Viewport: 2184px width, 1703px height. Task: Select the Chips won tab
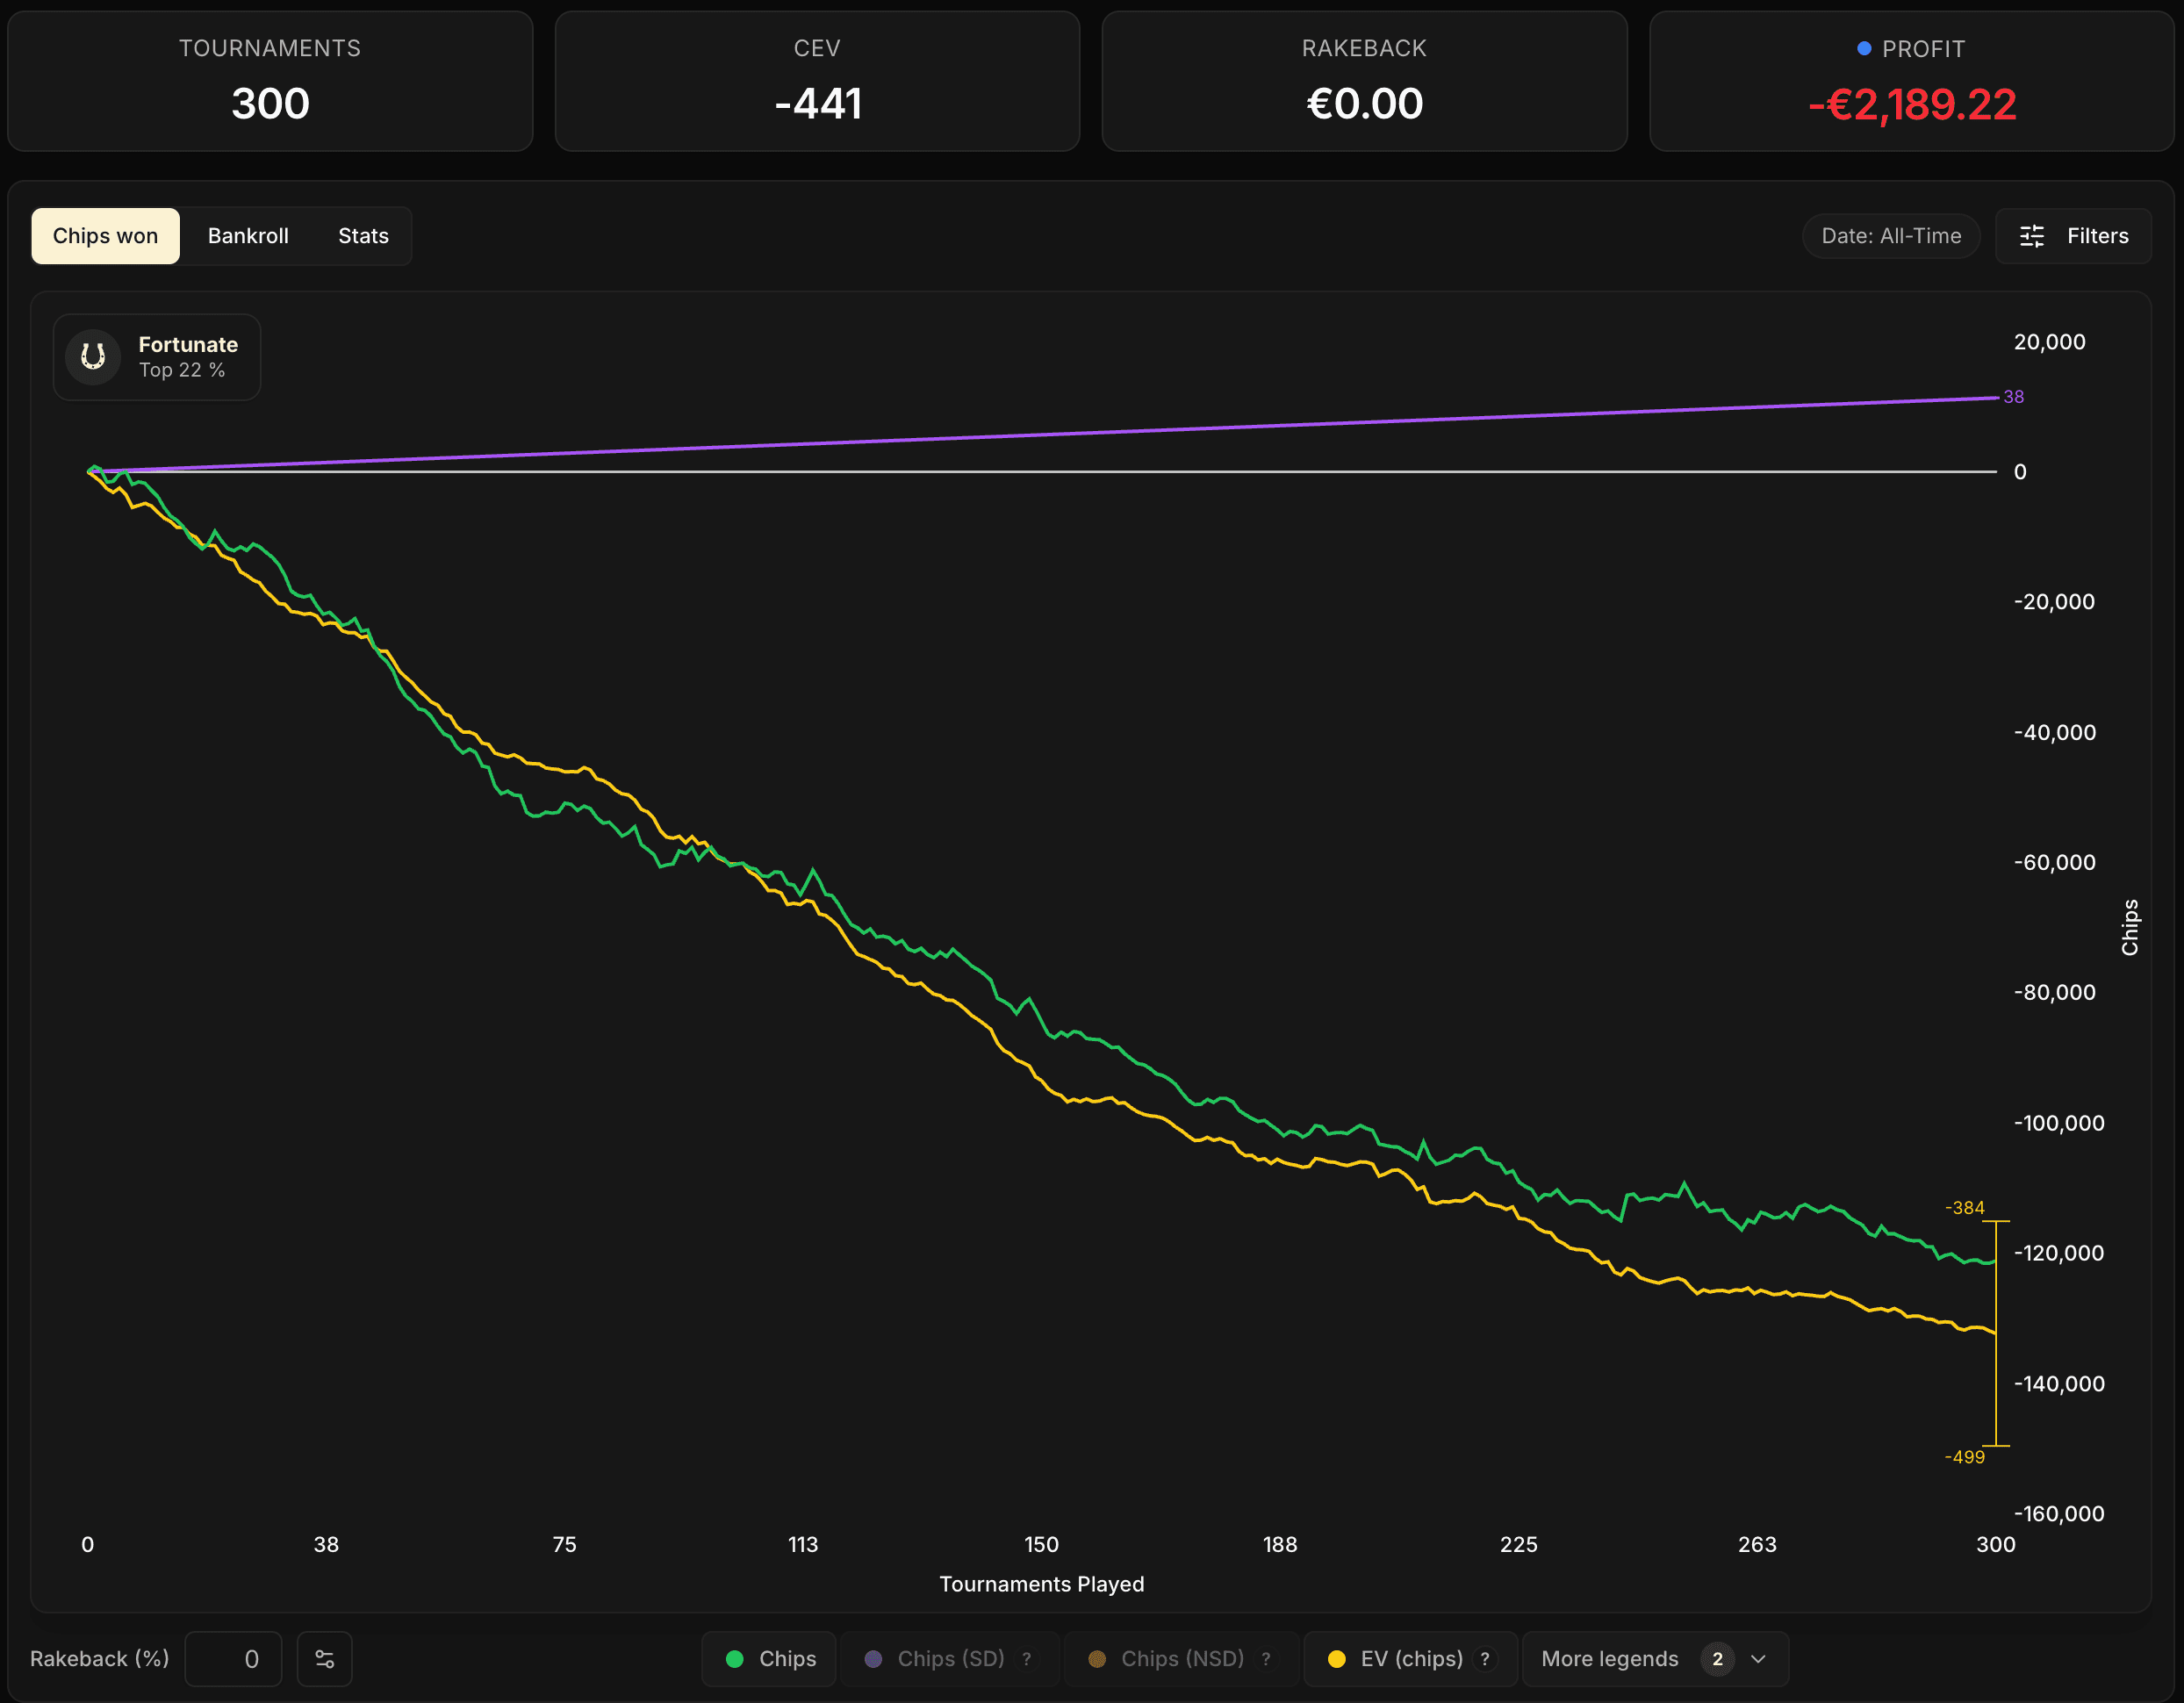click(105, 236)
